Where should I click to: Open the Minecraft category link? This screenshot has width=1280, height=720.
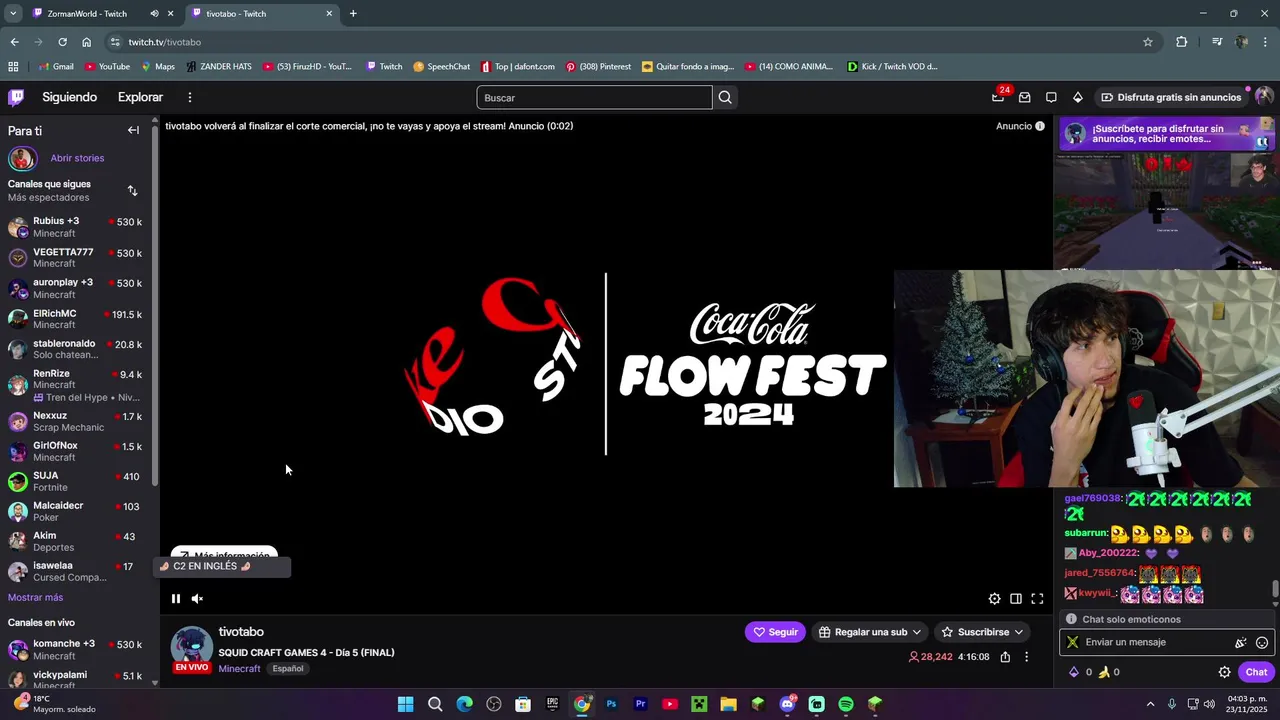click(x=239, y=669)
